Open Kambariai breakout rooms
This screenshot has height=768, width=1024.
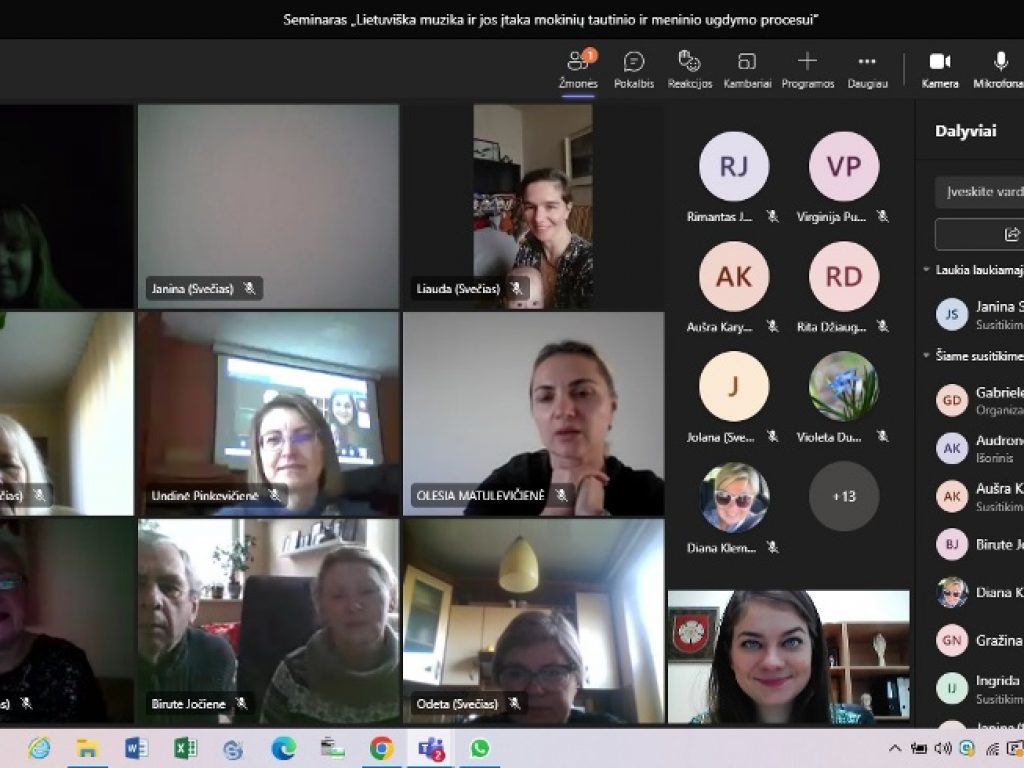point(747,70)
